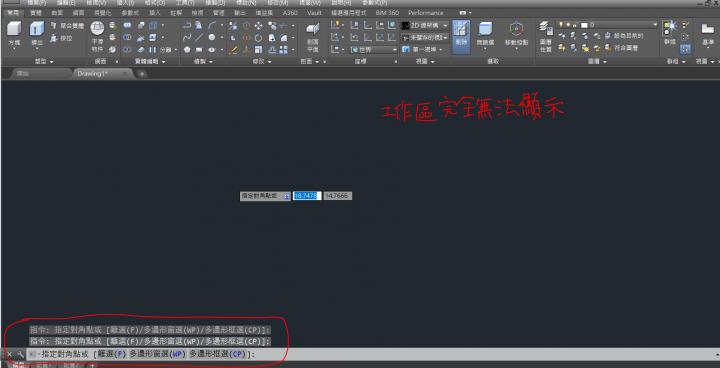Open the Performance ribbon tab

[426, 13]
